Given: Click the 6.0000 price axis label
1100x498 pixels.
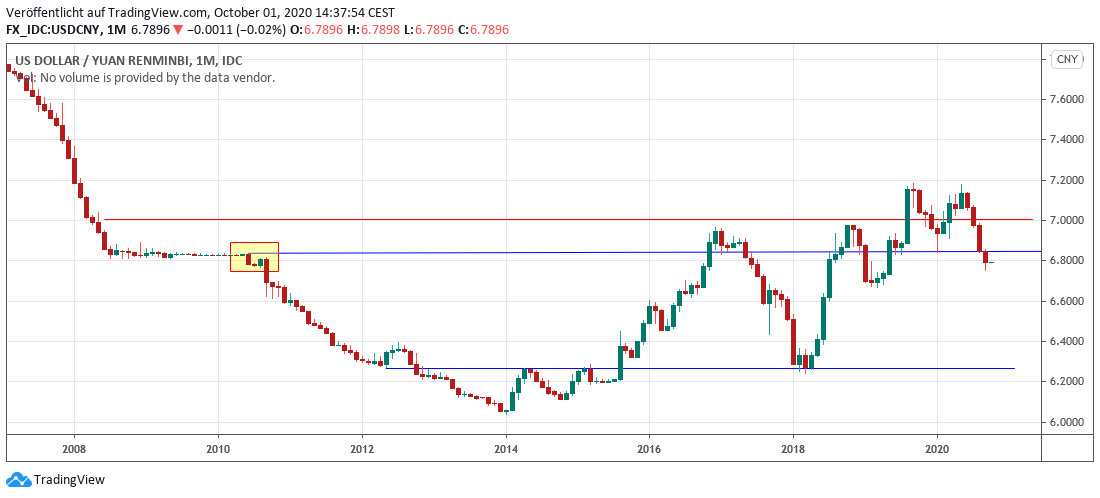Looking at the screenshot, I should (1067, 422).
